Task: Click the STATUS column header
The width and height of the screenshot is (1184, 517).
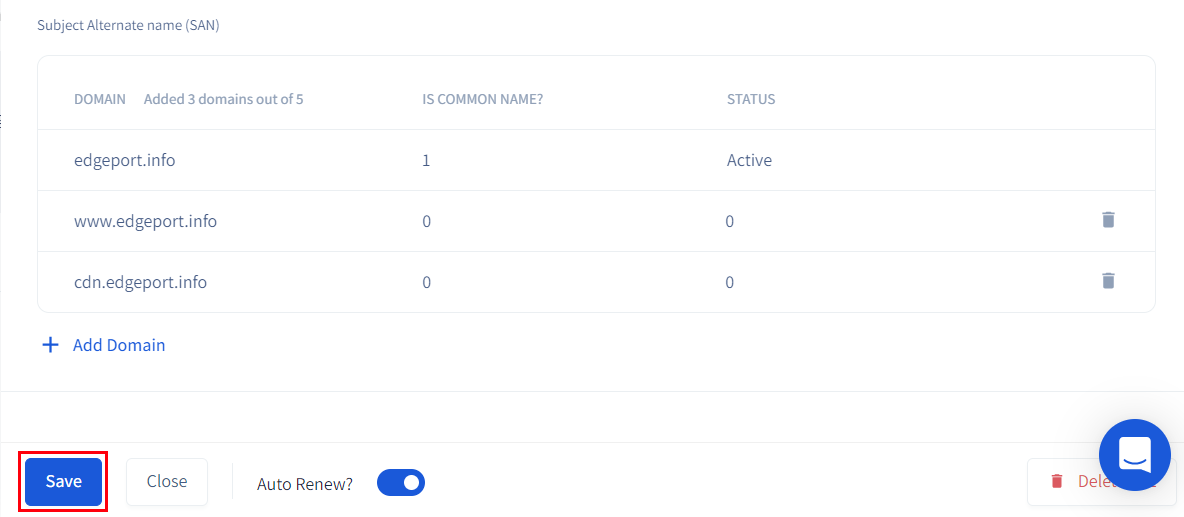Action: (x=751, y=99)
